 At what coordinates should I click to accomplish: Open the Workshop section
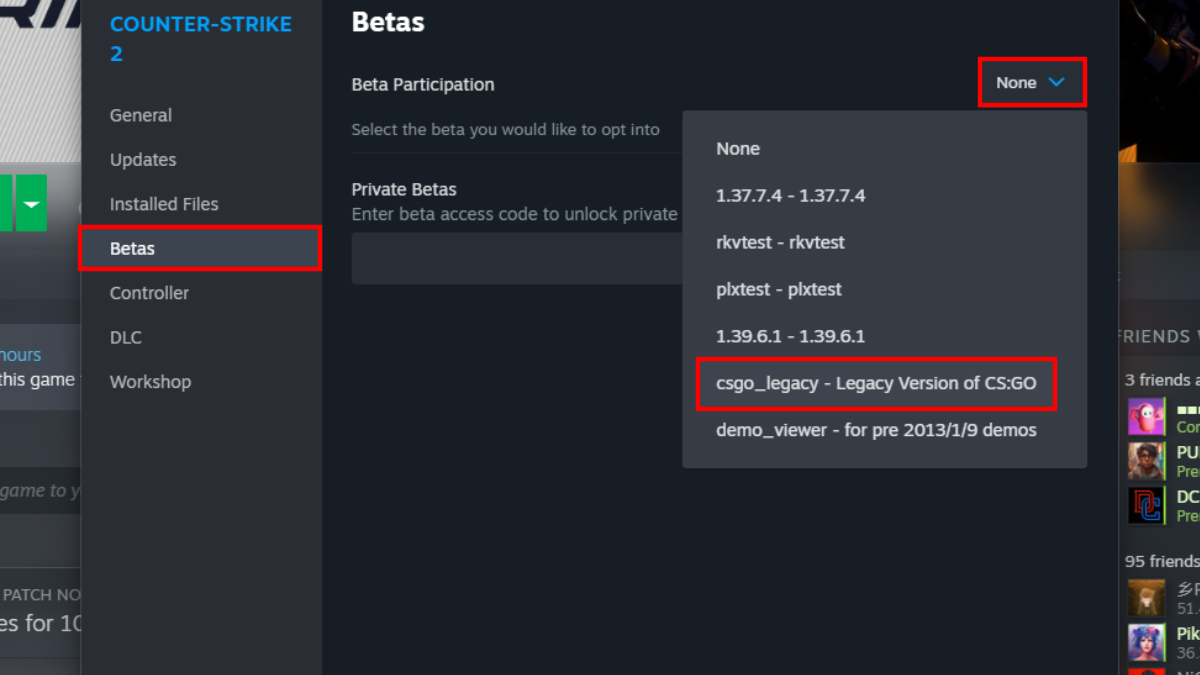pyautogui.click(x=150, y=381)
